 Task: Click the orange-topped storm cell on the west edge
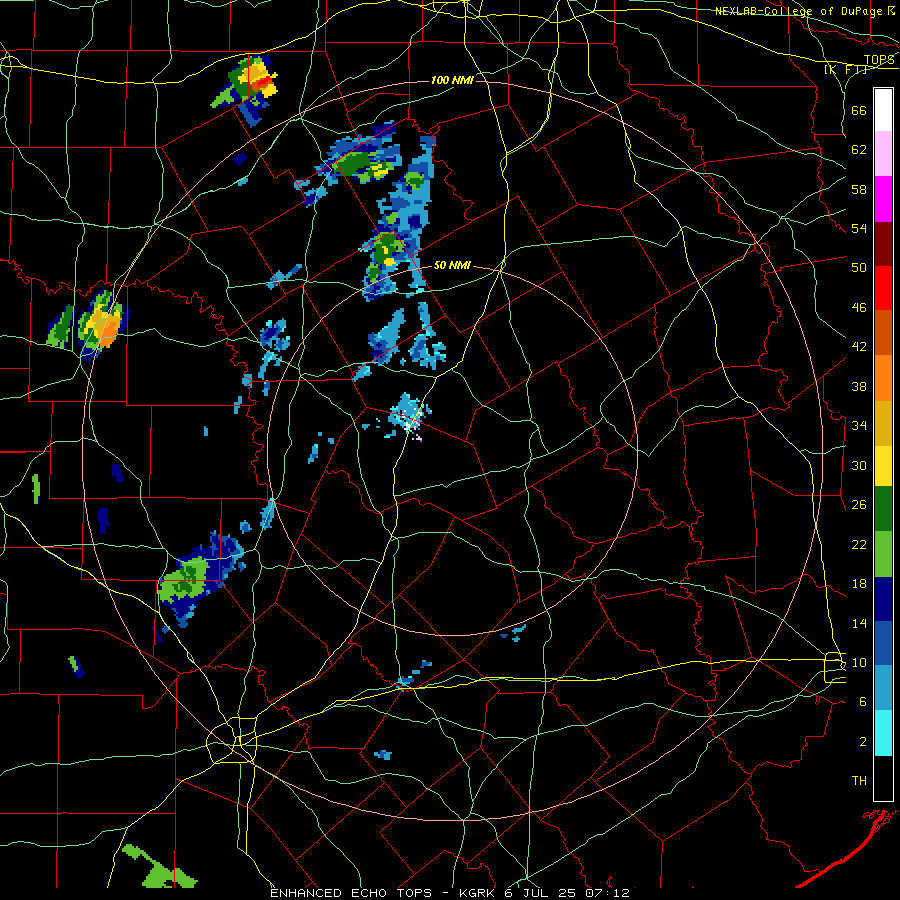(102, 324)
